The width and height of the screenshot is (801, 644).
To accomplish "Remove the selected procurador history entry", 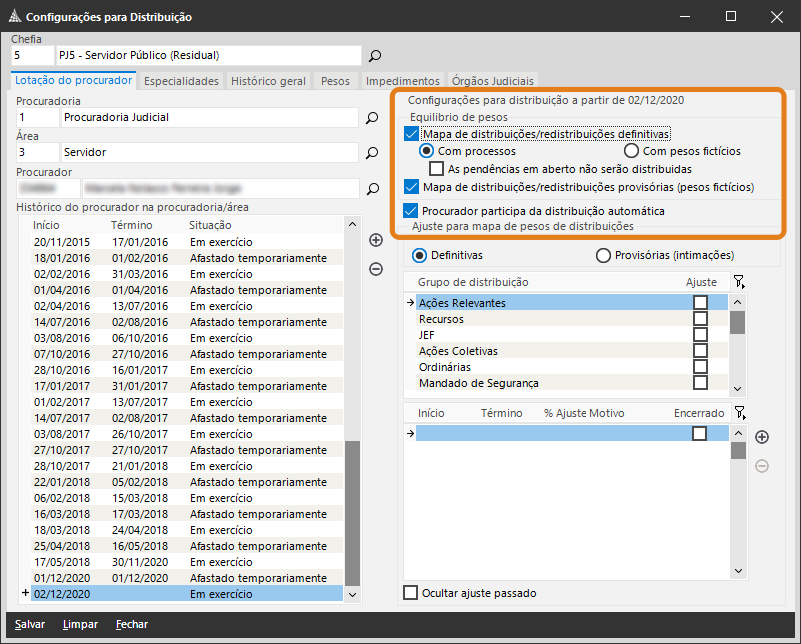I will (x=376, y=268).
